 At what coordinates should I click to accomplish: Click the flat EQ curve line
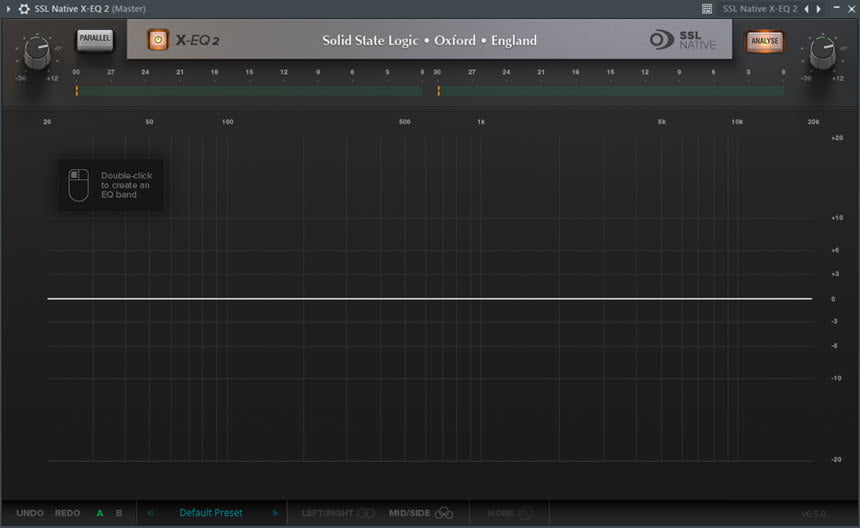tap(429, 299)
